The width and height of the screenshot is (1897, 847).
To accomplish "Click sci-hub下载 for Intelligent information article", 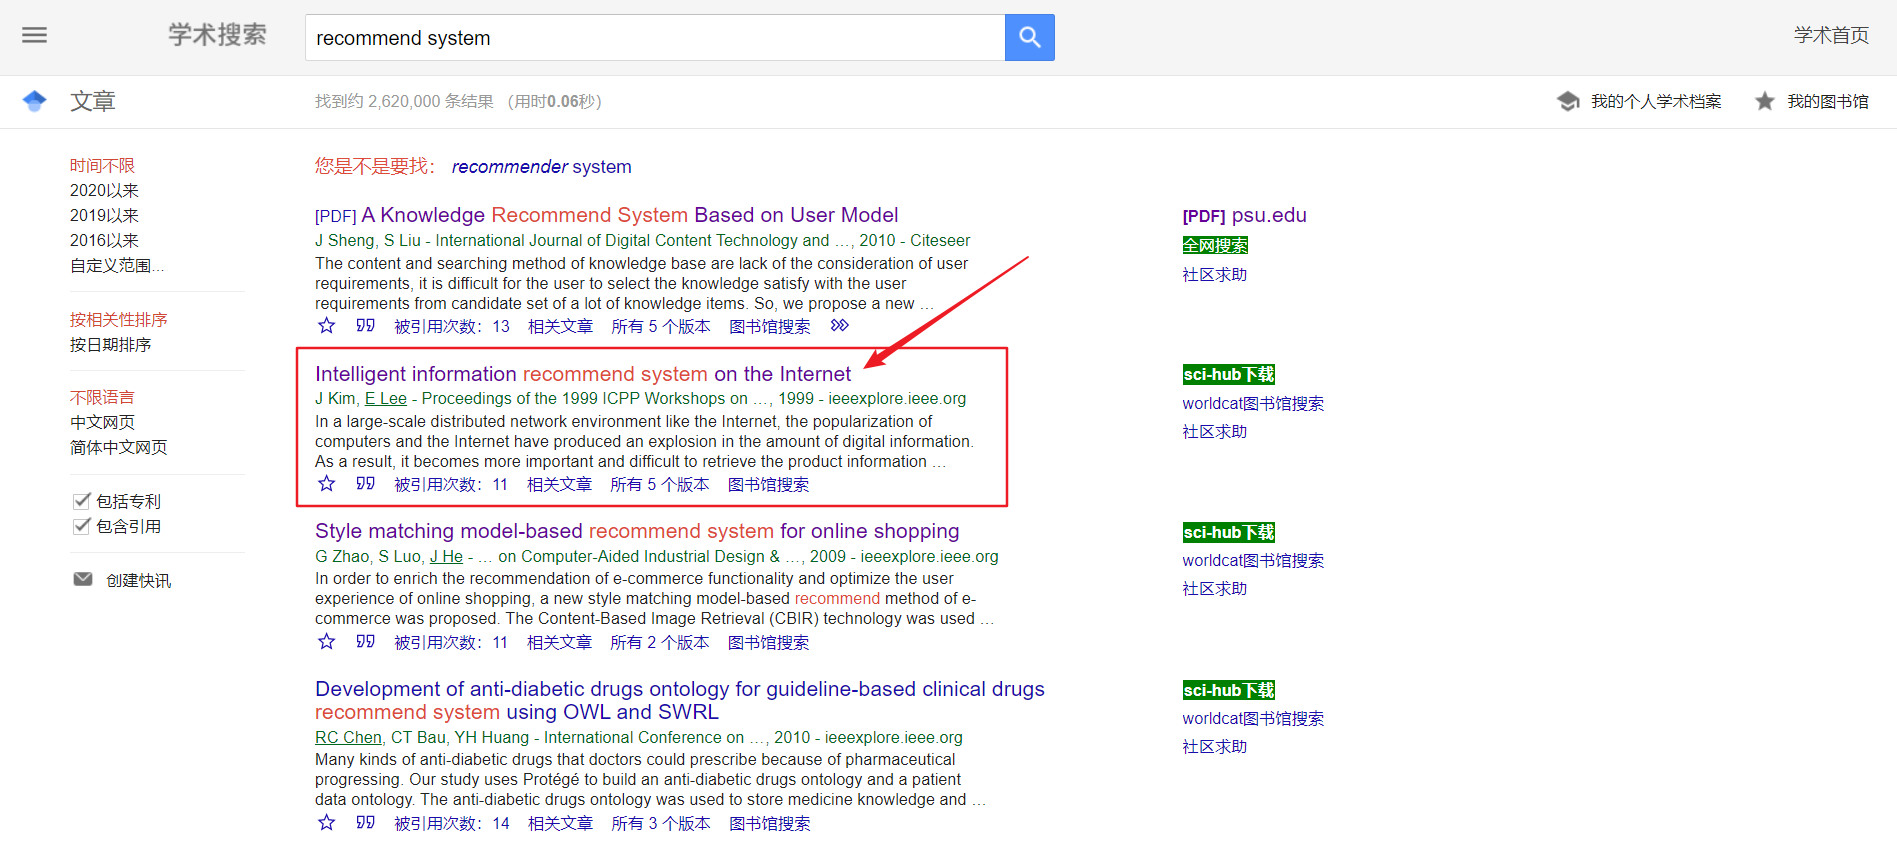I will coord(1228,375).
